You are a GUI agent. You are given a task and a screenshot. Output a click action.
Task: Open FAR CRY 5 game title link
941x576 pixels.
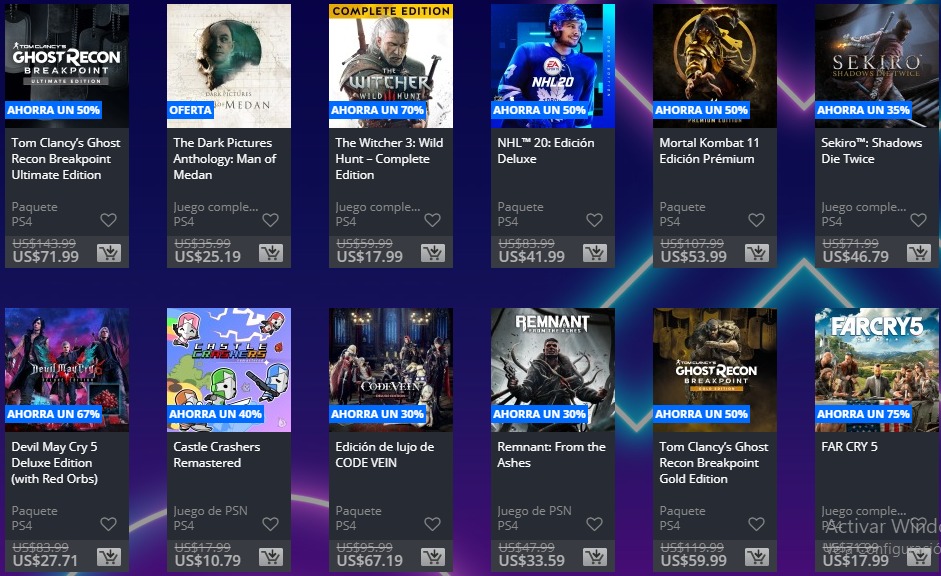[x=849, y=447]
